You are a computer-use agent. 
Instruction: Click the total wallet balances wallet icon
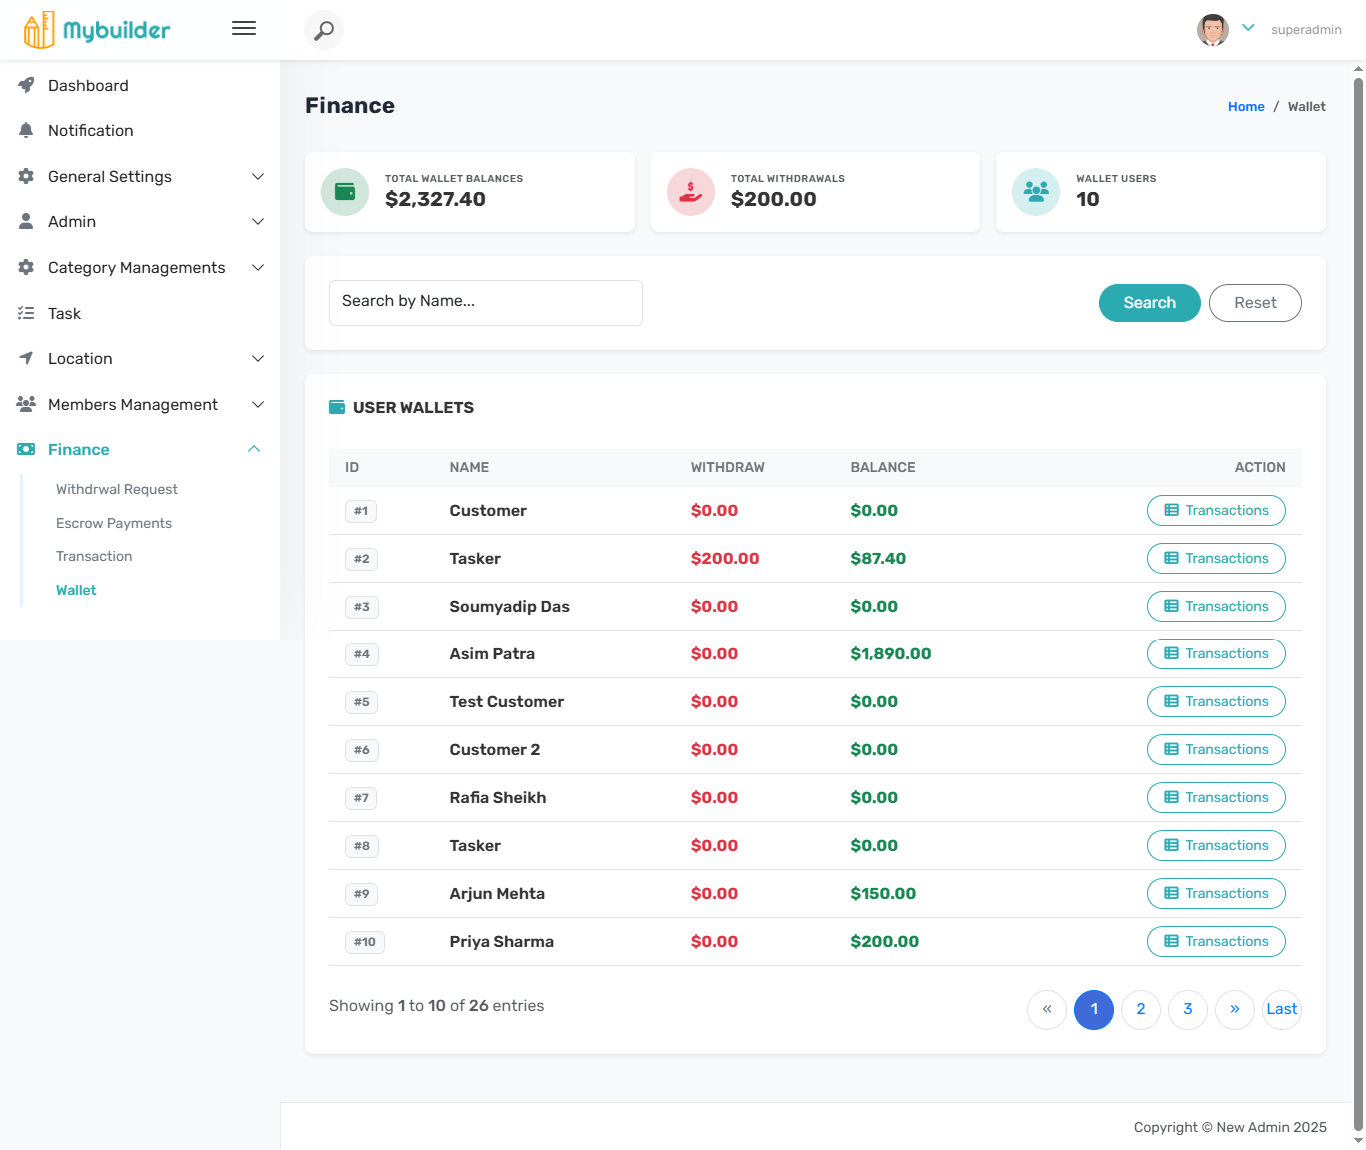coord(345,192)
